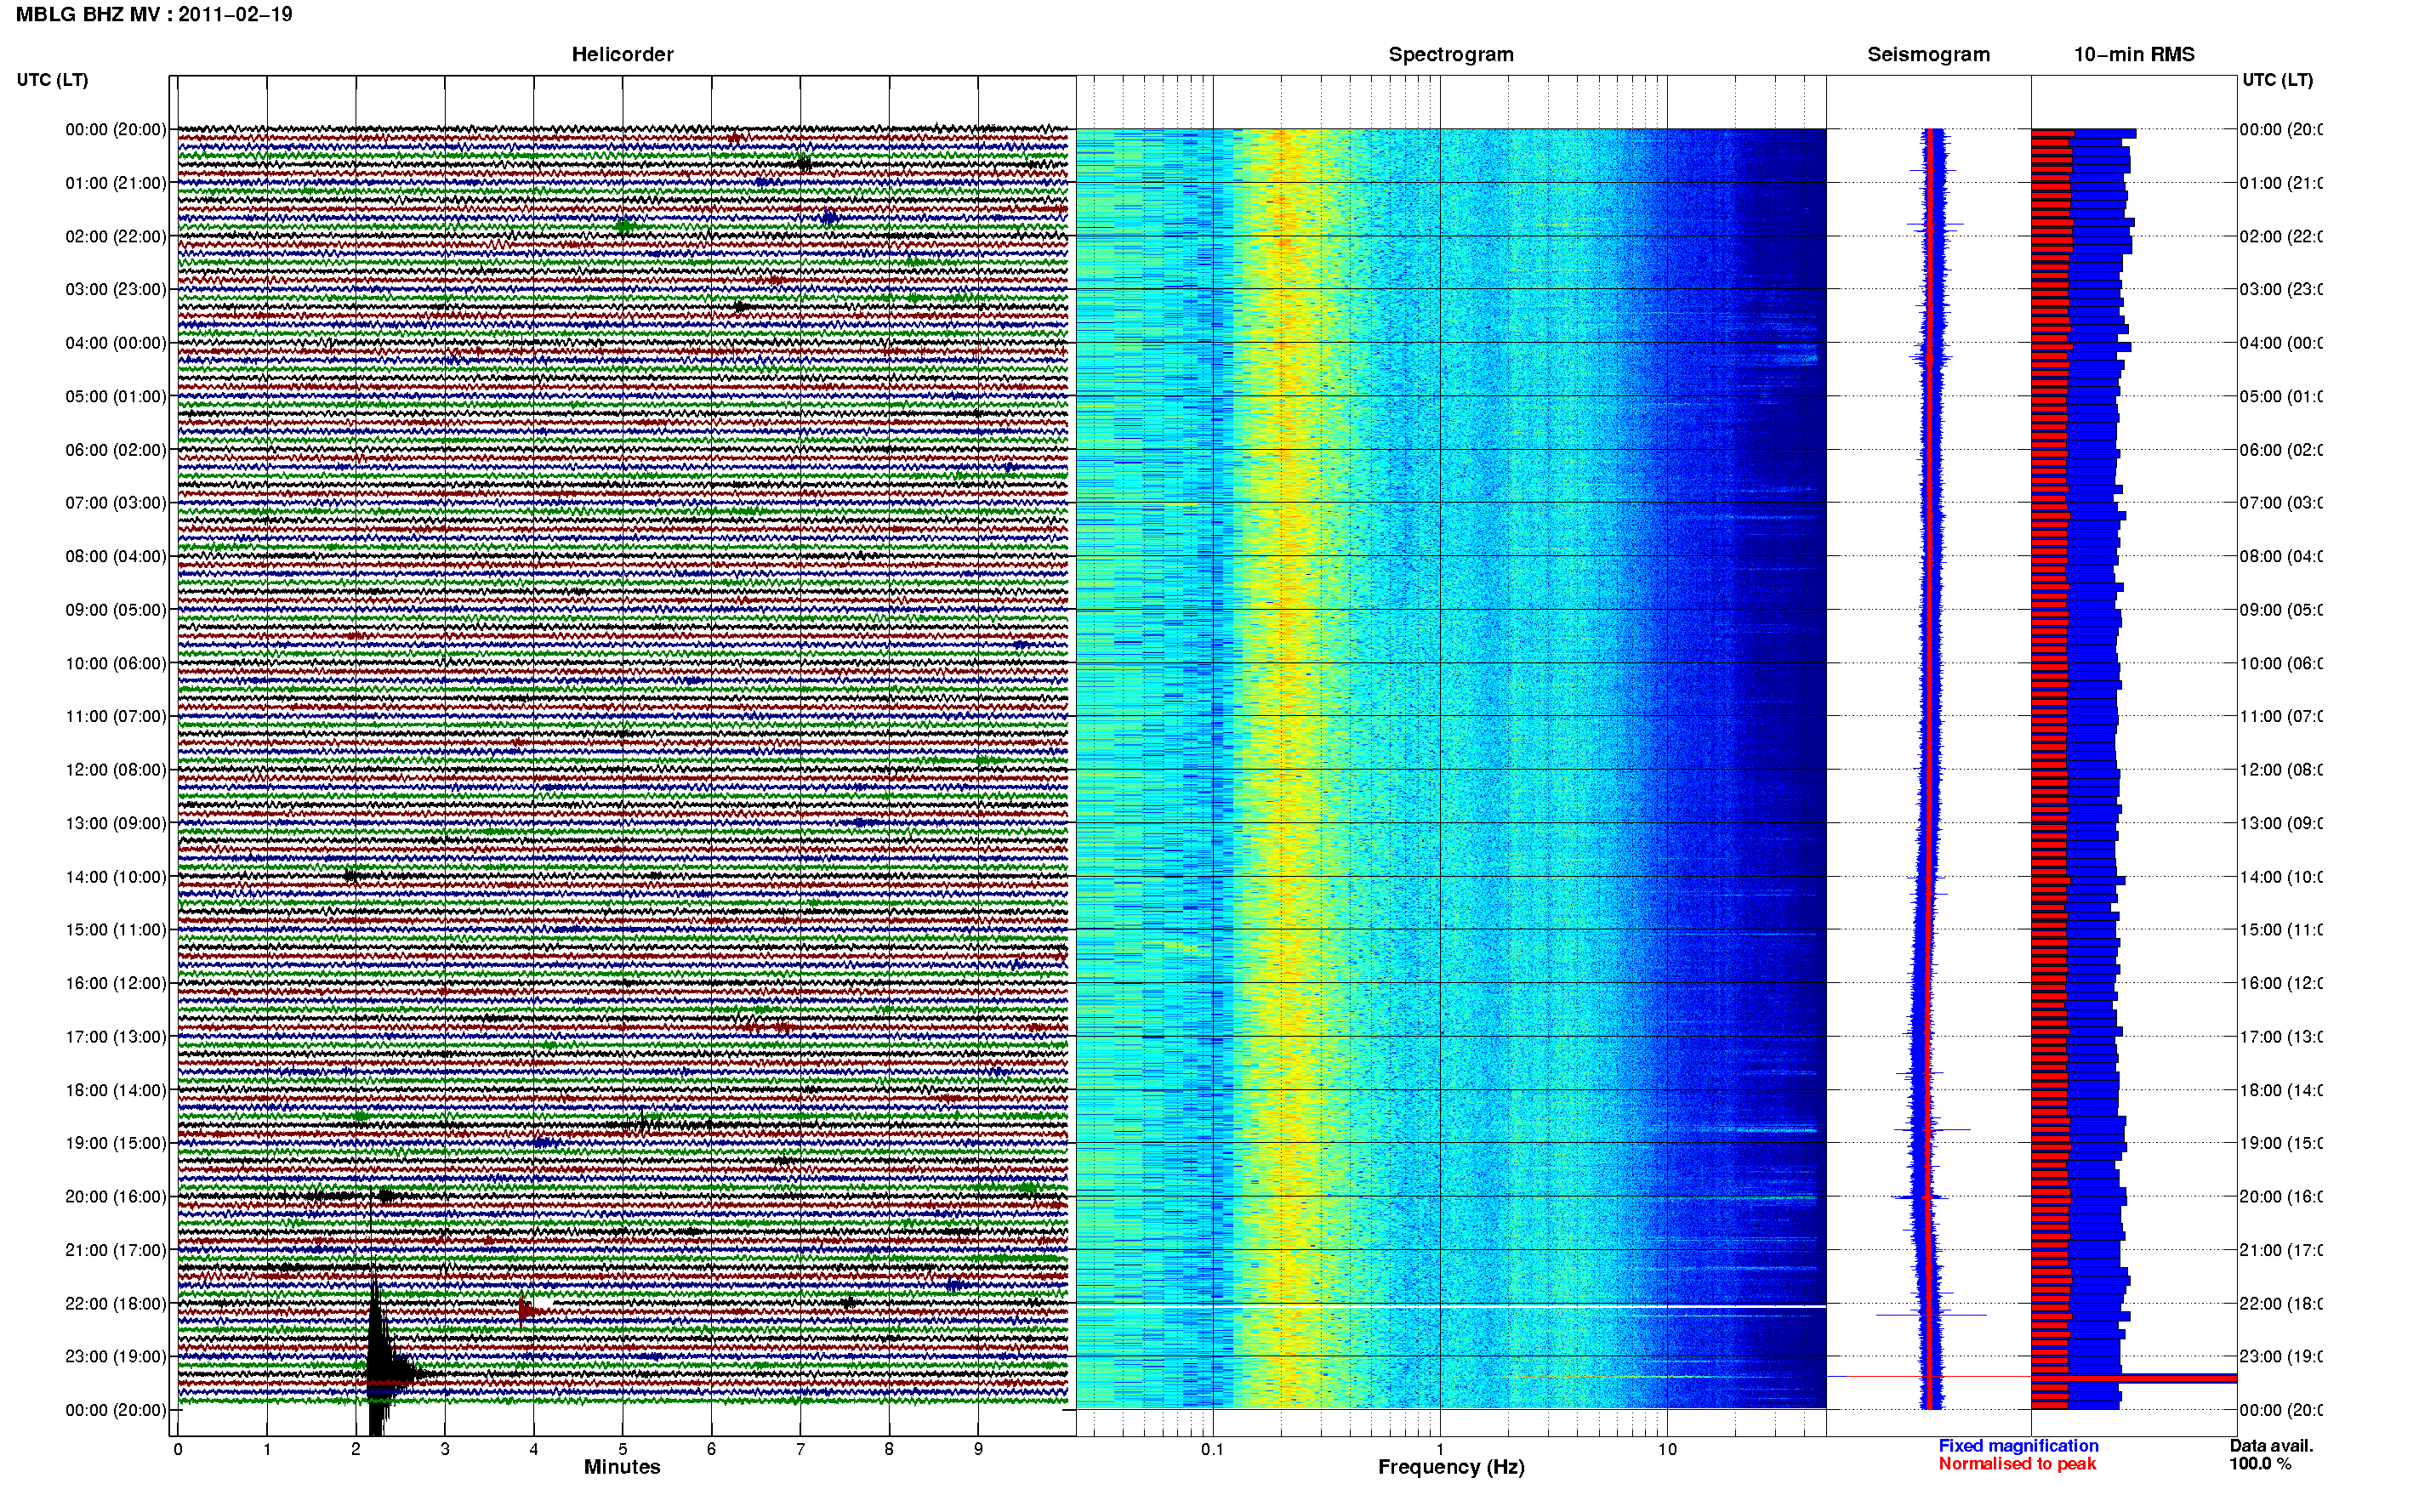Viewport: 2419px width, 1512px height.
Task: Click the 'Fixed magnification' legend text
Action: pos(2018,1446)
